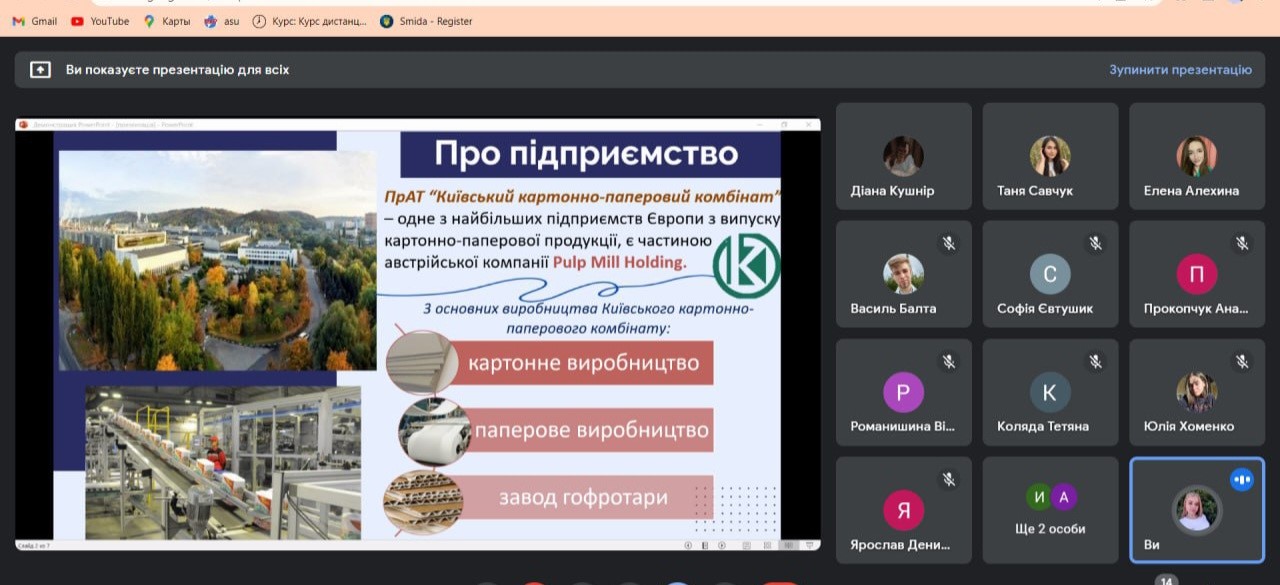Click previous slide arrow in PowerPoint status bar
Viewport: 1280px width, 585px height.
tap(688, 545)
